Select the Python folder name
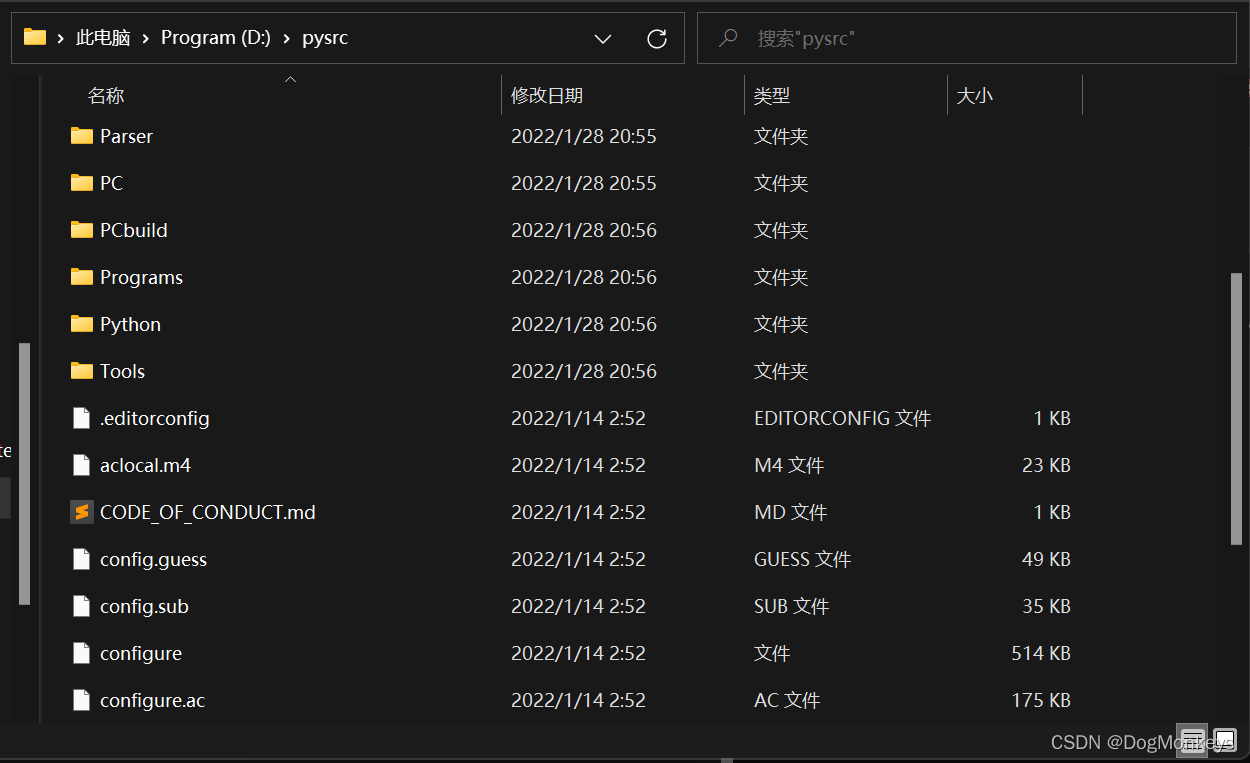The height and width of the screenshot is (763, 1250). coord(130,324)
